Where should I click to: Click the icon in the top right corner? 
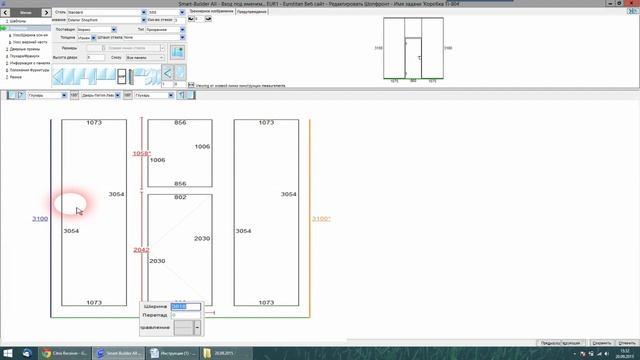pyautogui.click(x=633, y=11)
